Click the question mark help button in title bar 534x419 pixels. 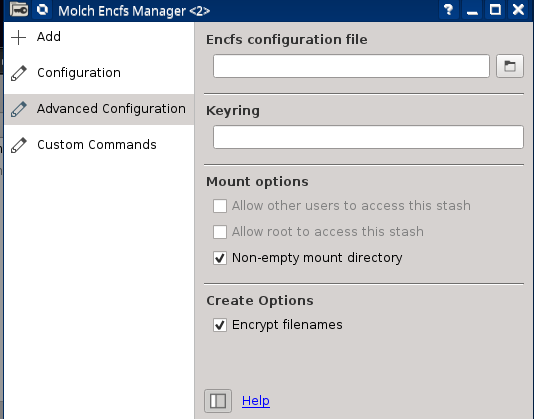coord(449,10)
